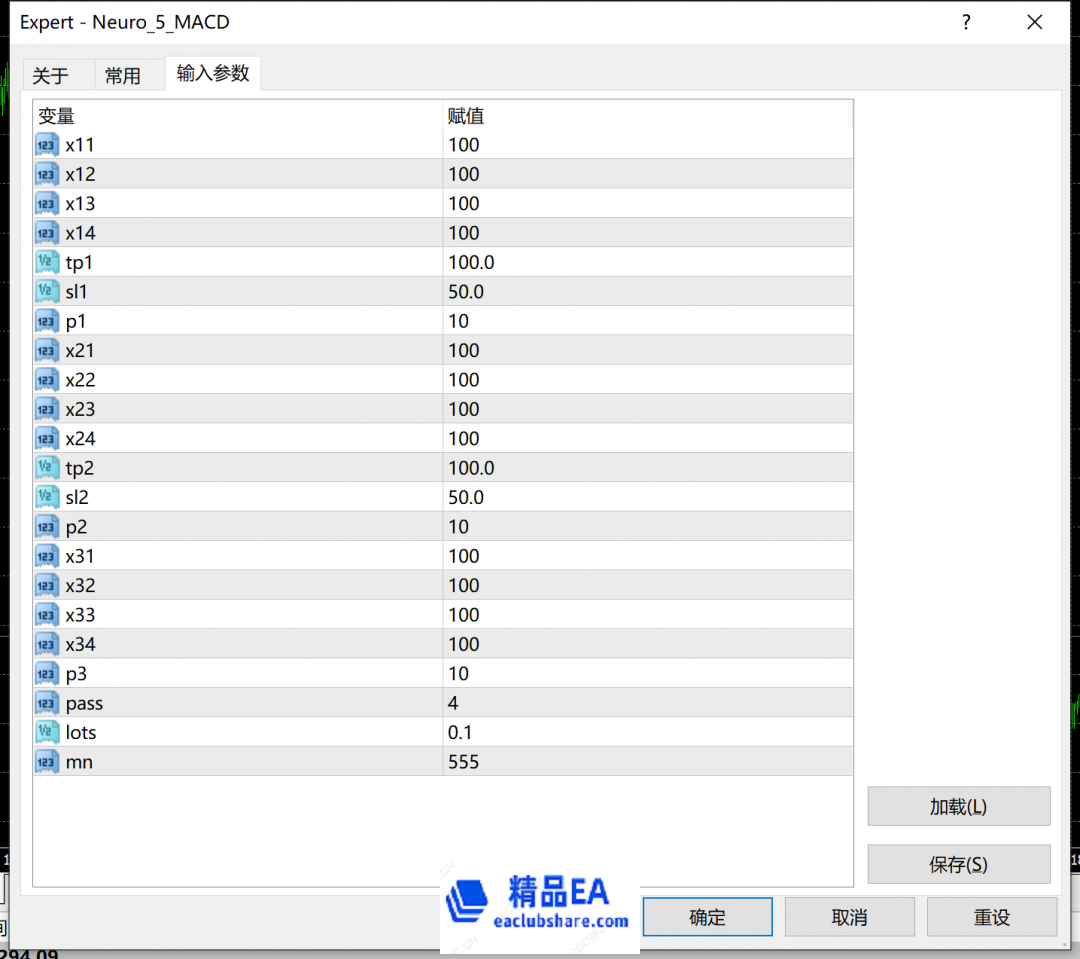Click the double-type icon beside sl1

[48, 292]
